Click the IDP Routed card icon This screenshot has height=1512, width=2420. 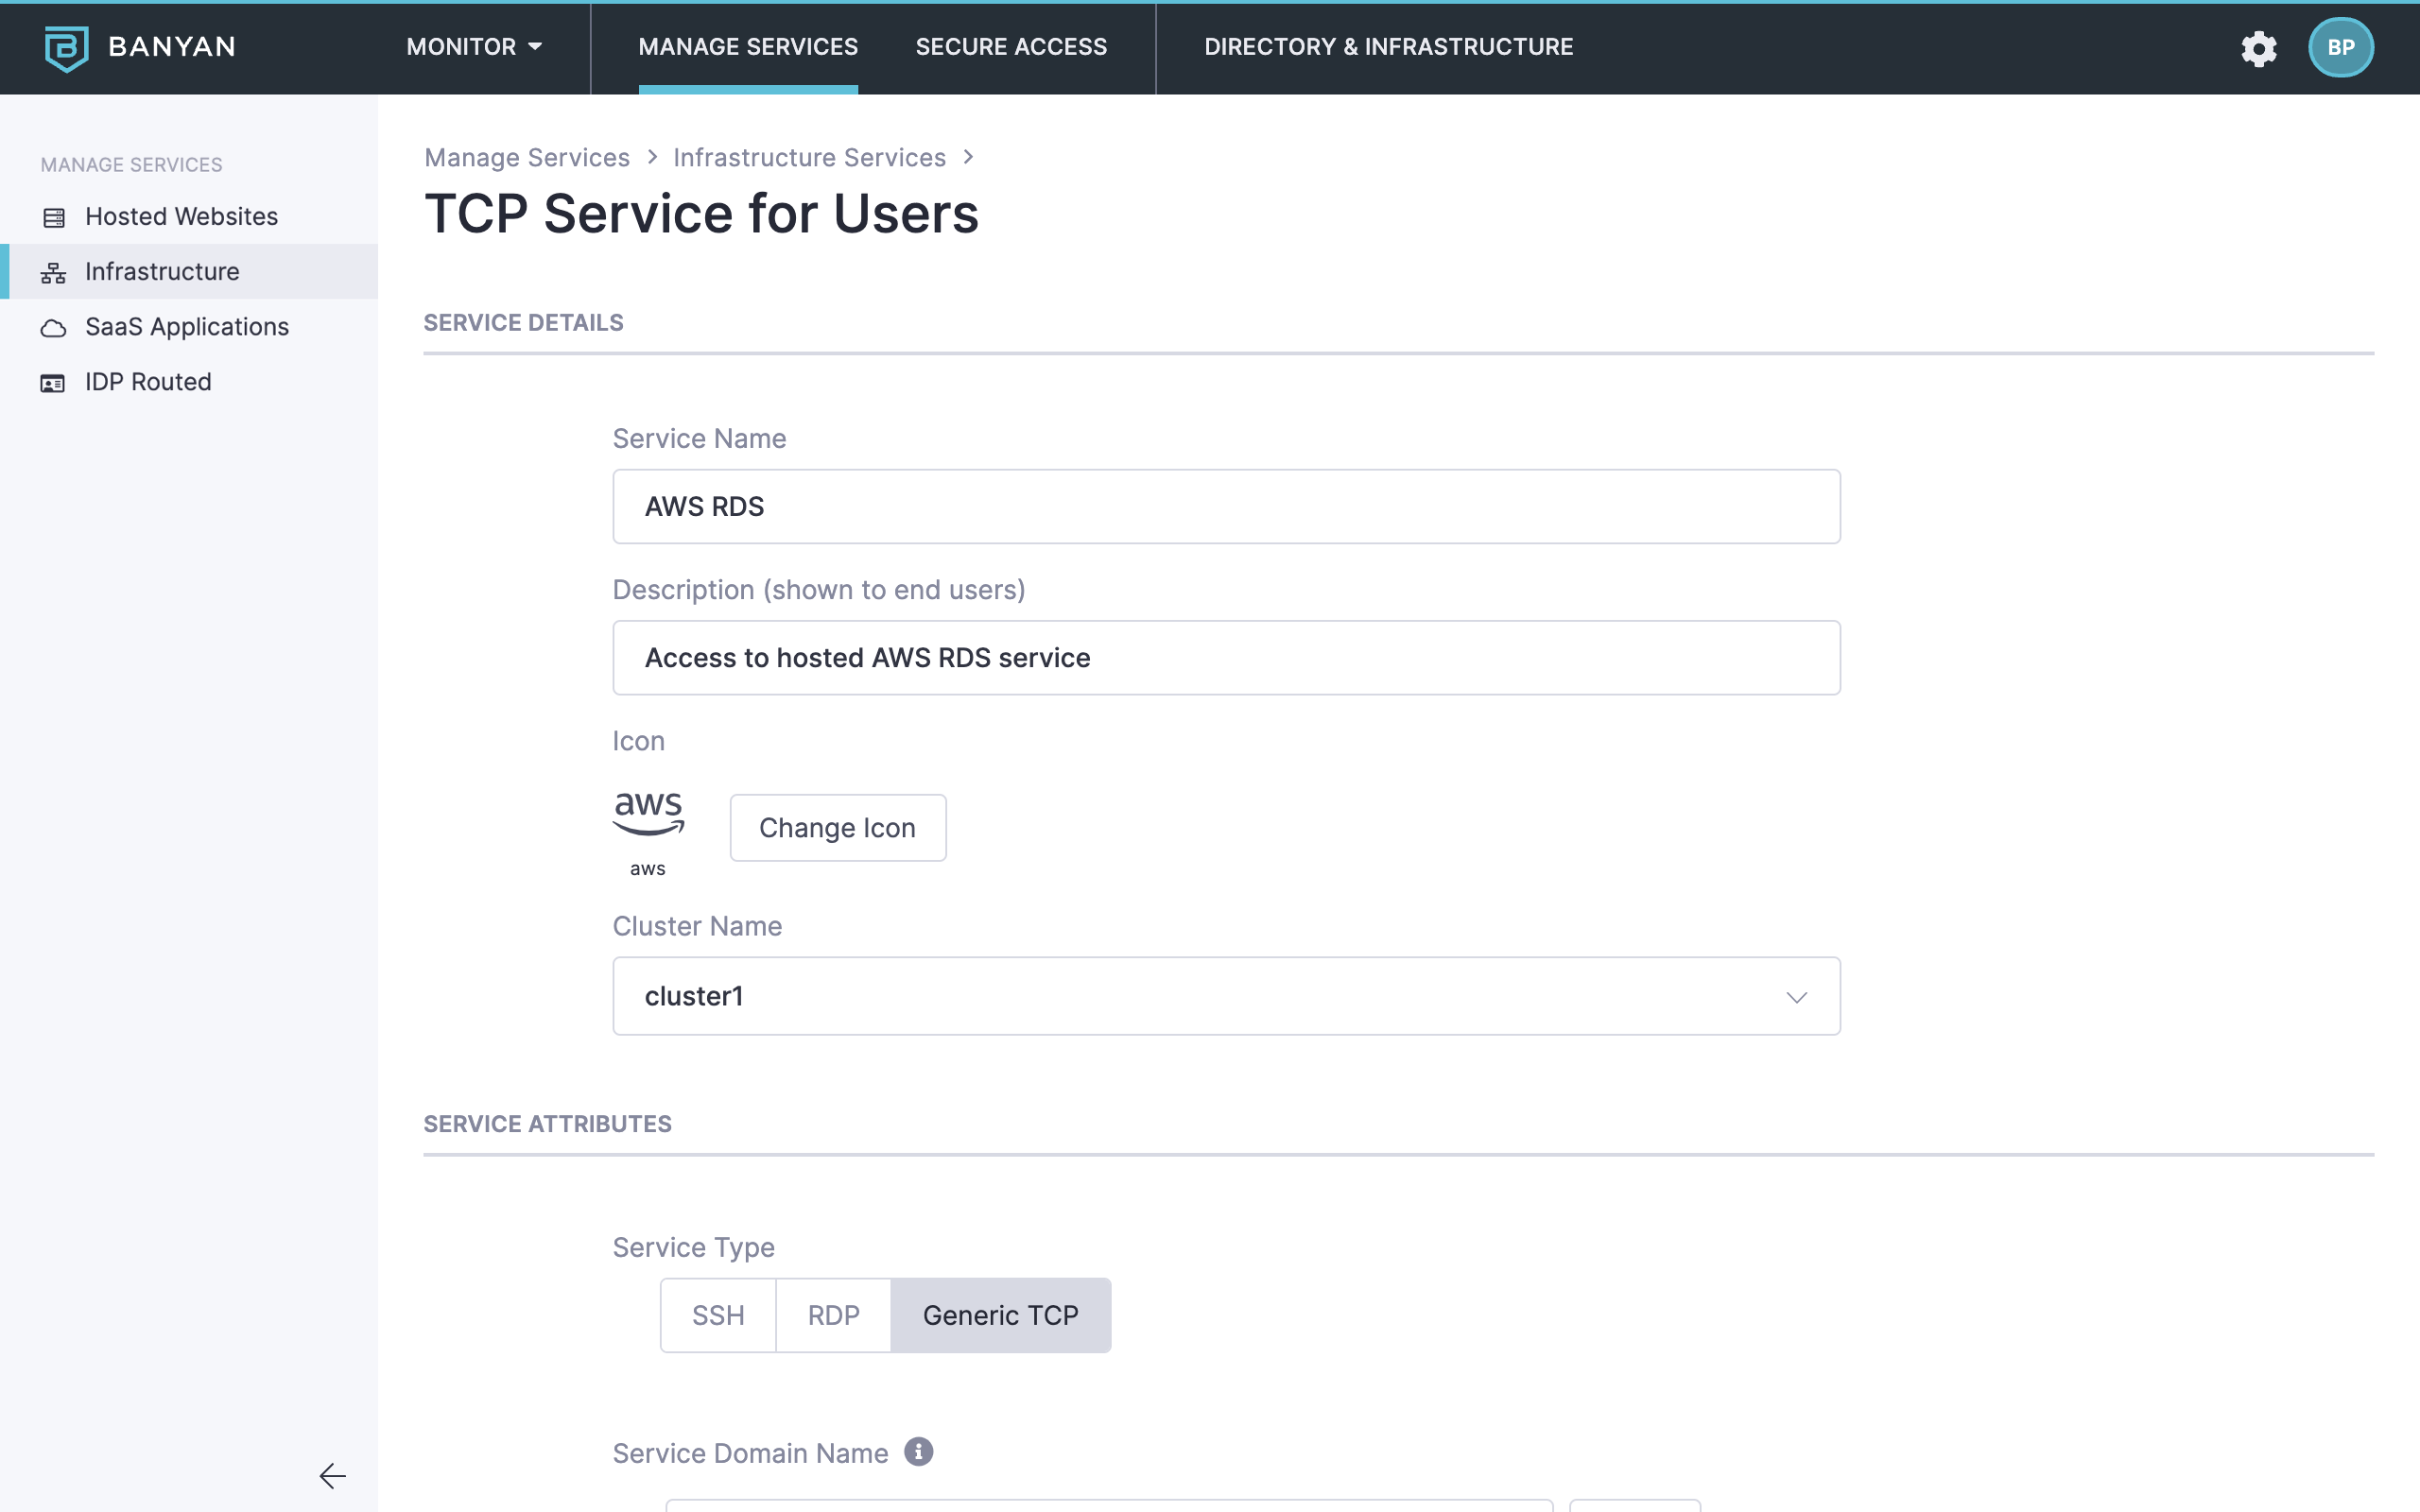[53, 383]
